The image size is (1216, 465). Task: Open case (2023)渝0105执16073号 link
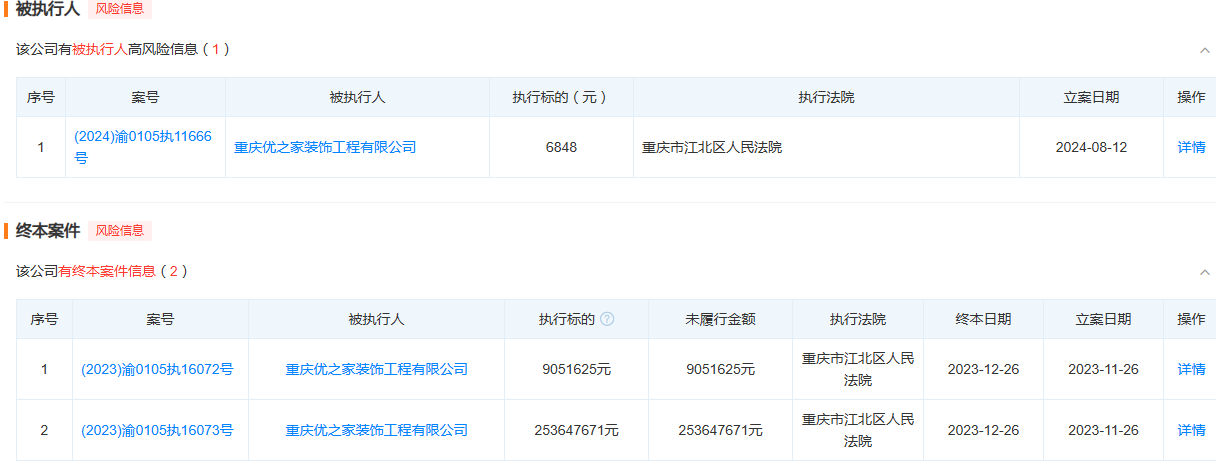[x=157, y=430]
